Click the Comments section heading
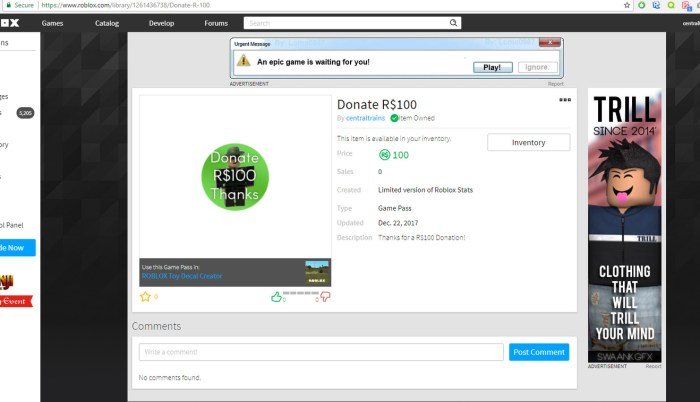The height and width of the screenshot is (402, 700). pos(156,326)
